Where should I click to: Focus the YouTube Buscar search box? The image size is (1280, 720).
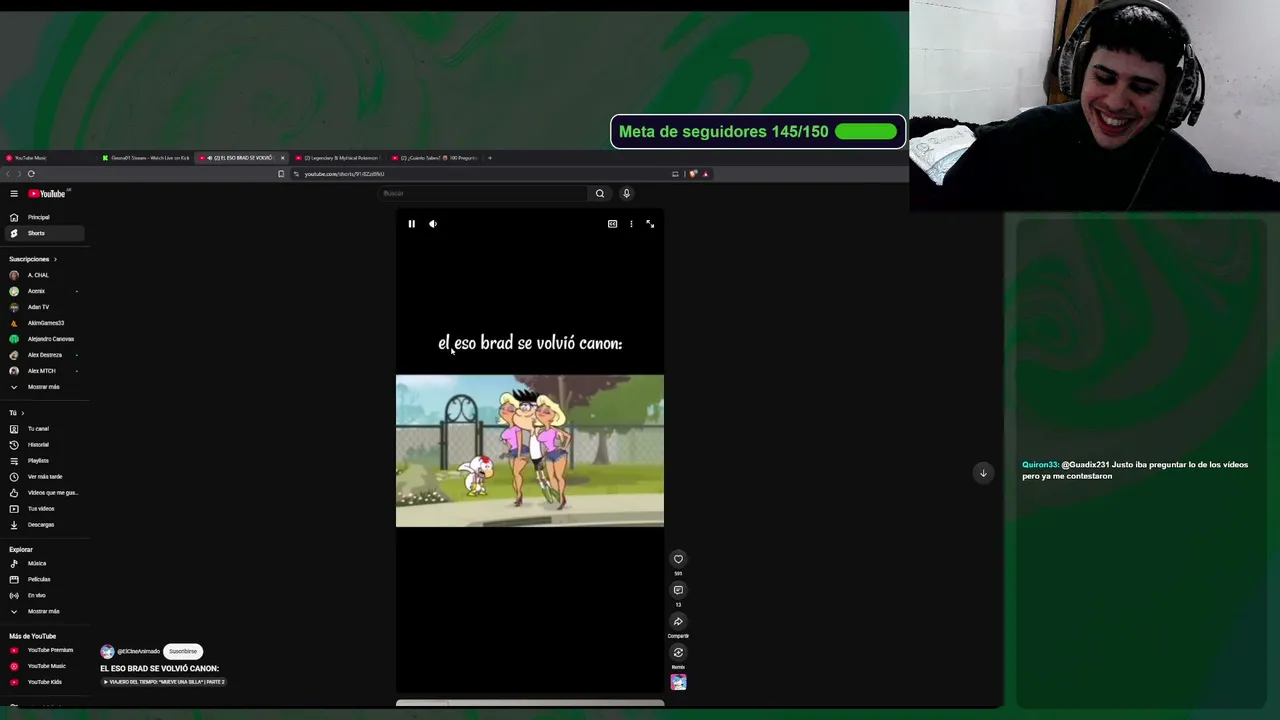coord(483,193)
